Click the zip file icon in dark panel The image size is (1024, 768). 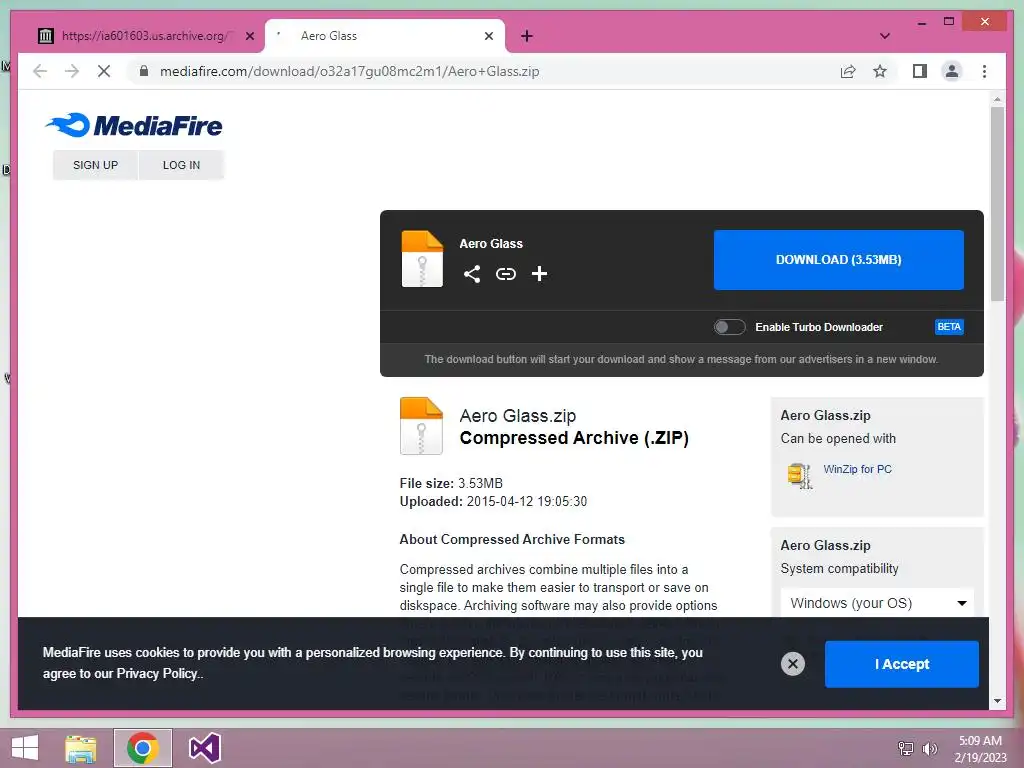[x=422, y=259]
